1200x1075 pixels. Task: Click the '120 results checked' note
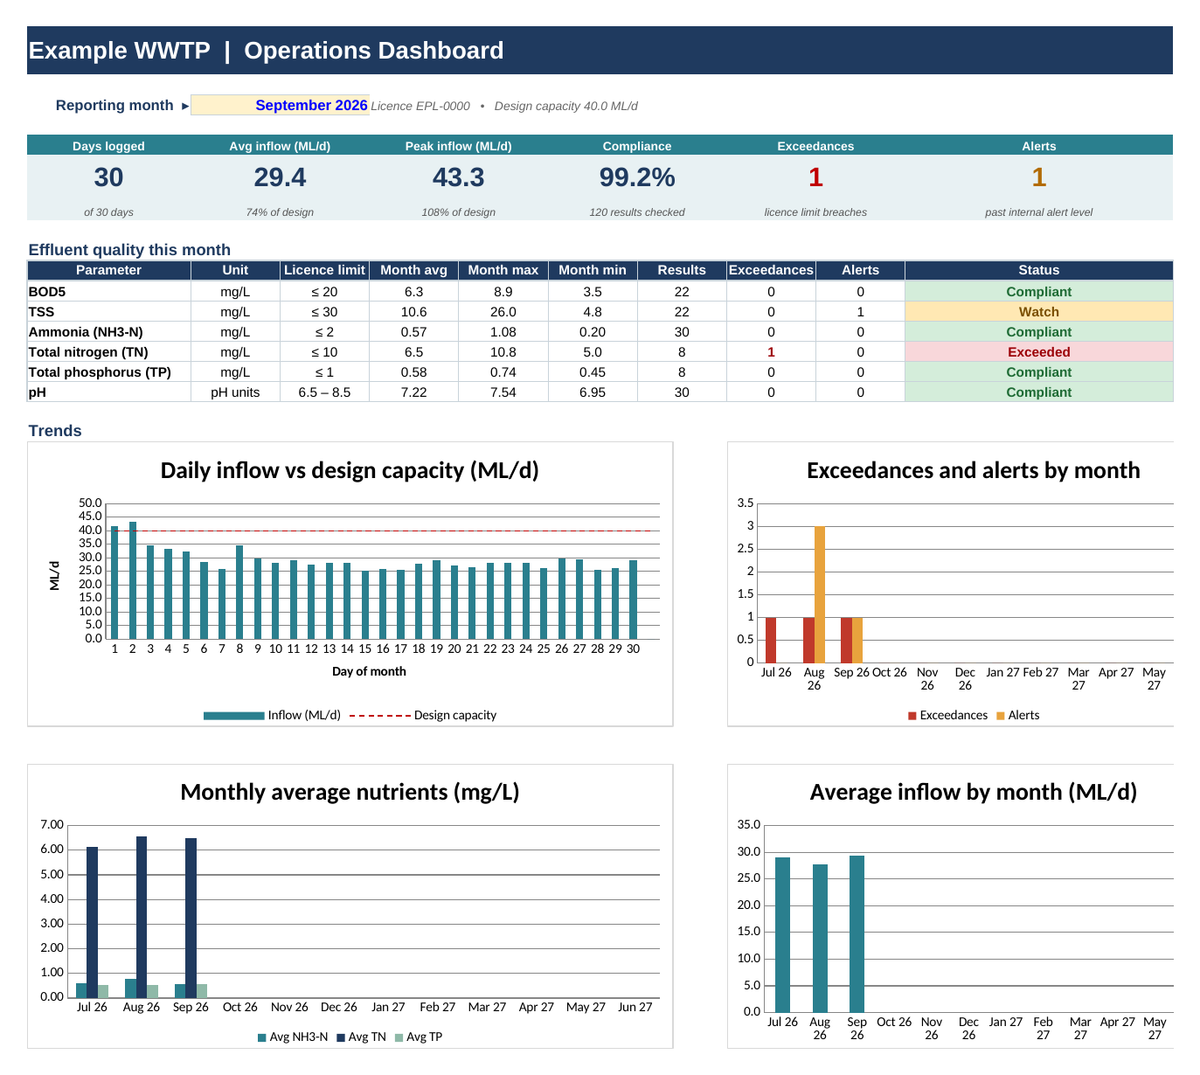pos(637,212)
